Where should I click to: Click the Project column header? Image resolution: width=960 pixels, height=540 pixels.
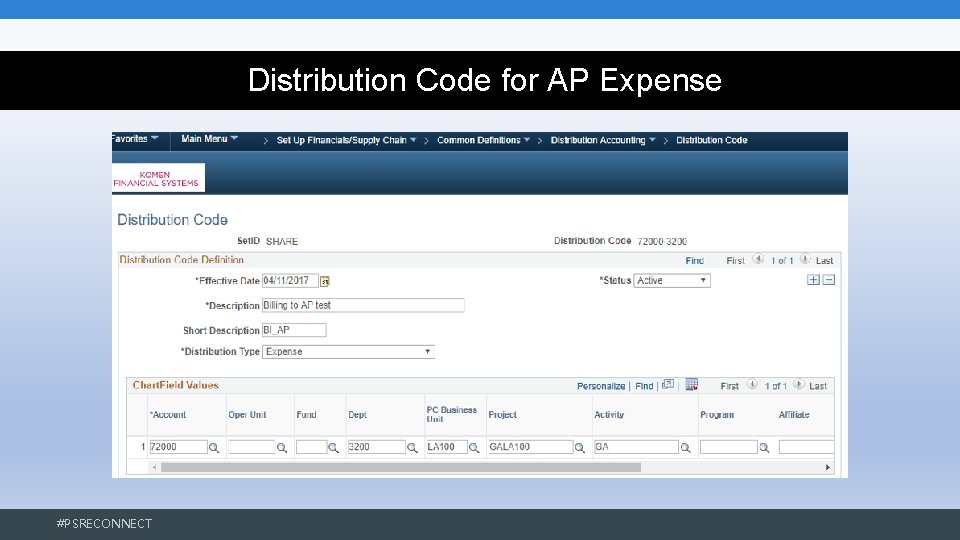tap(503, 414)
